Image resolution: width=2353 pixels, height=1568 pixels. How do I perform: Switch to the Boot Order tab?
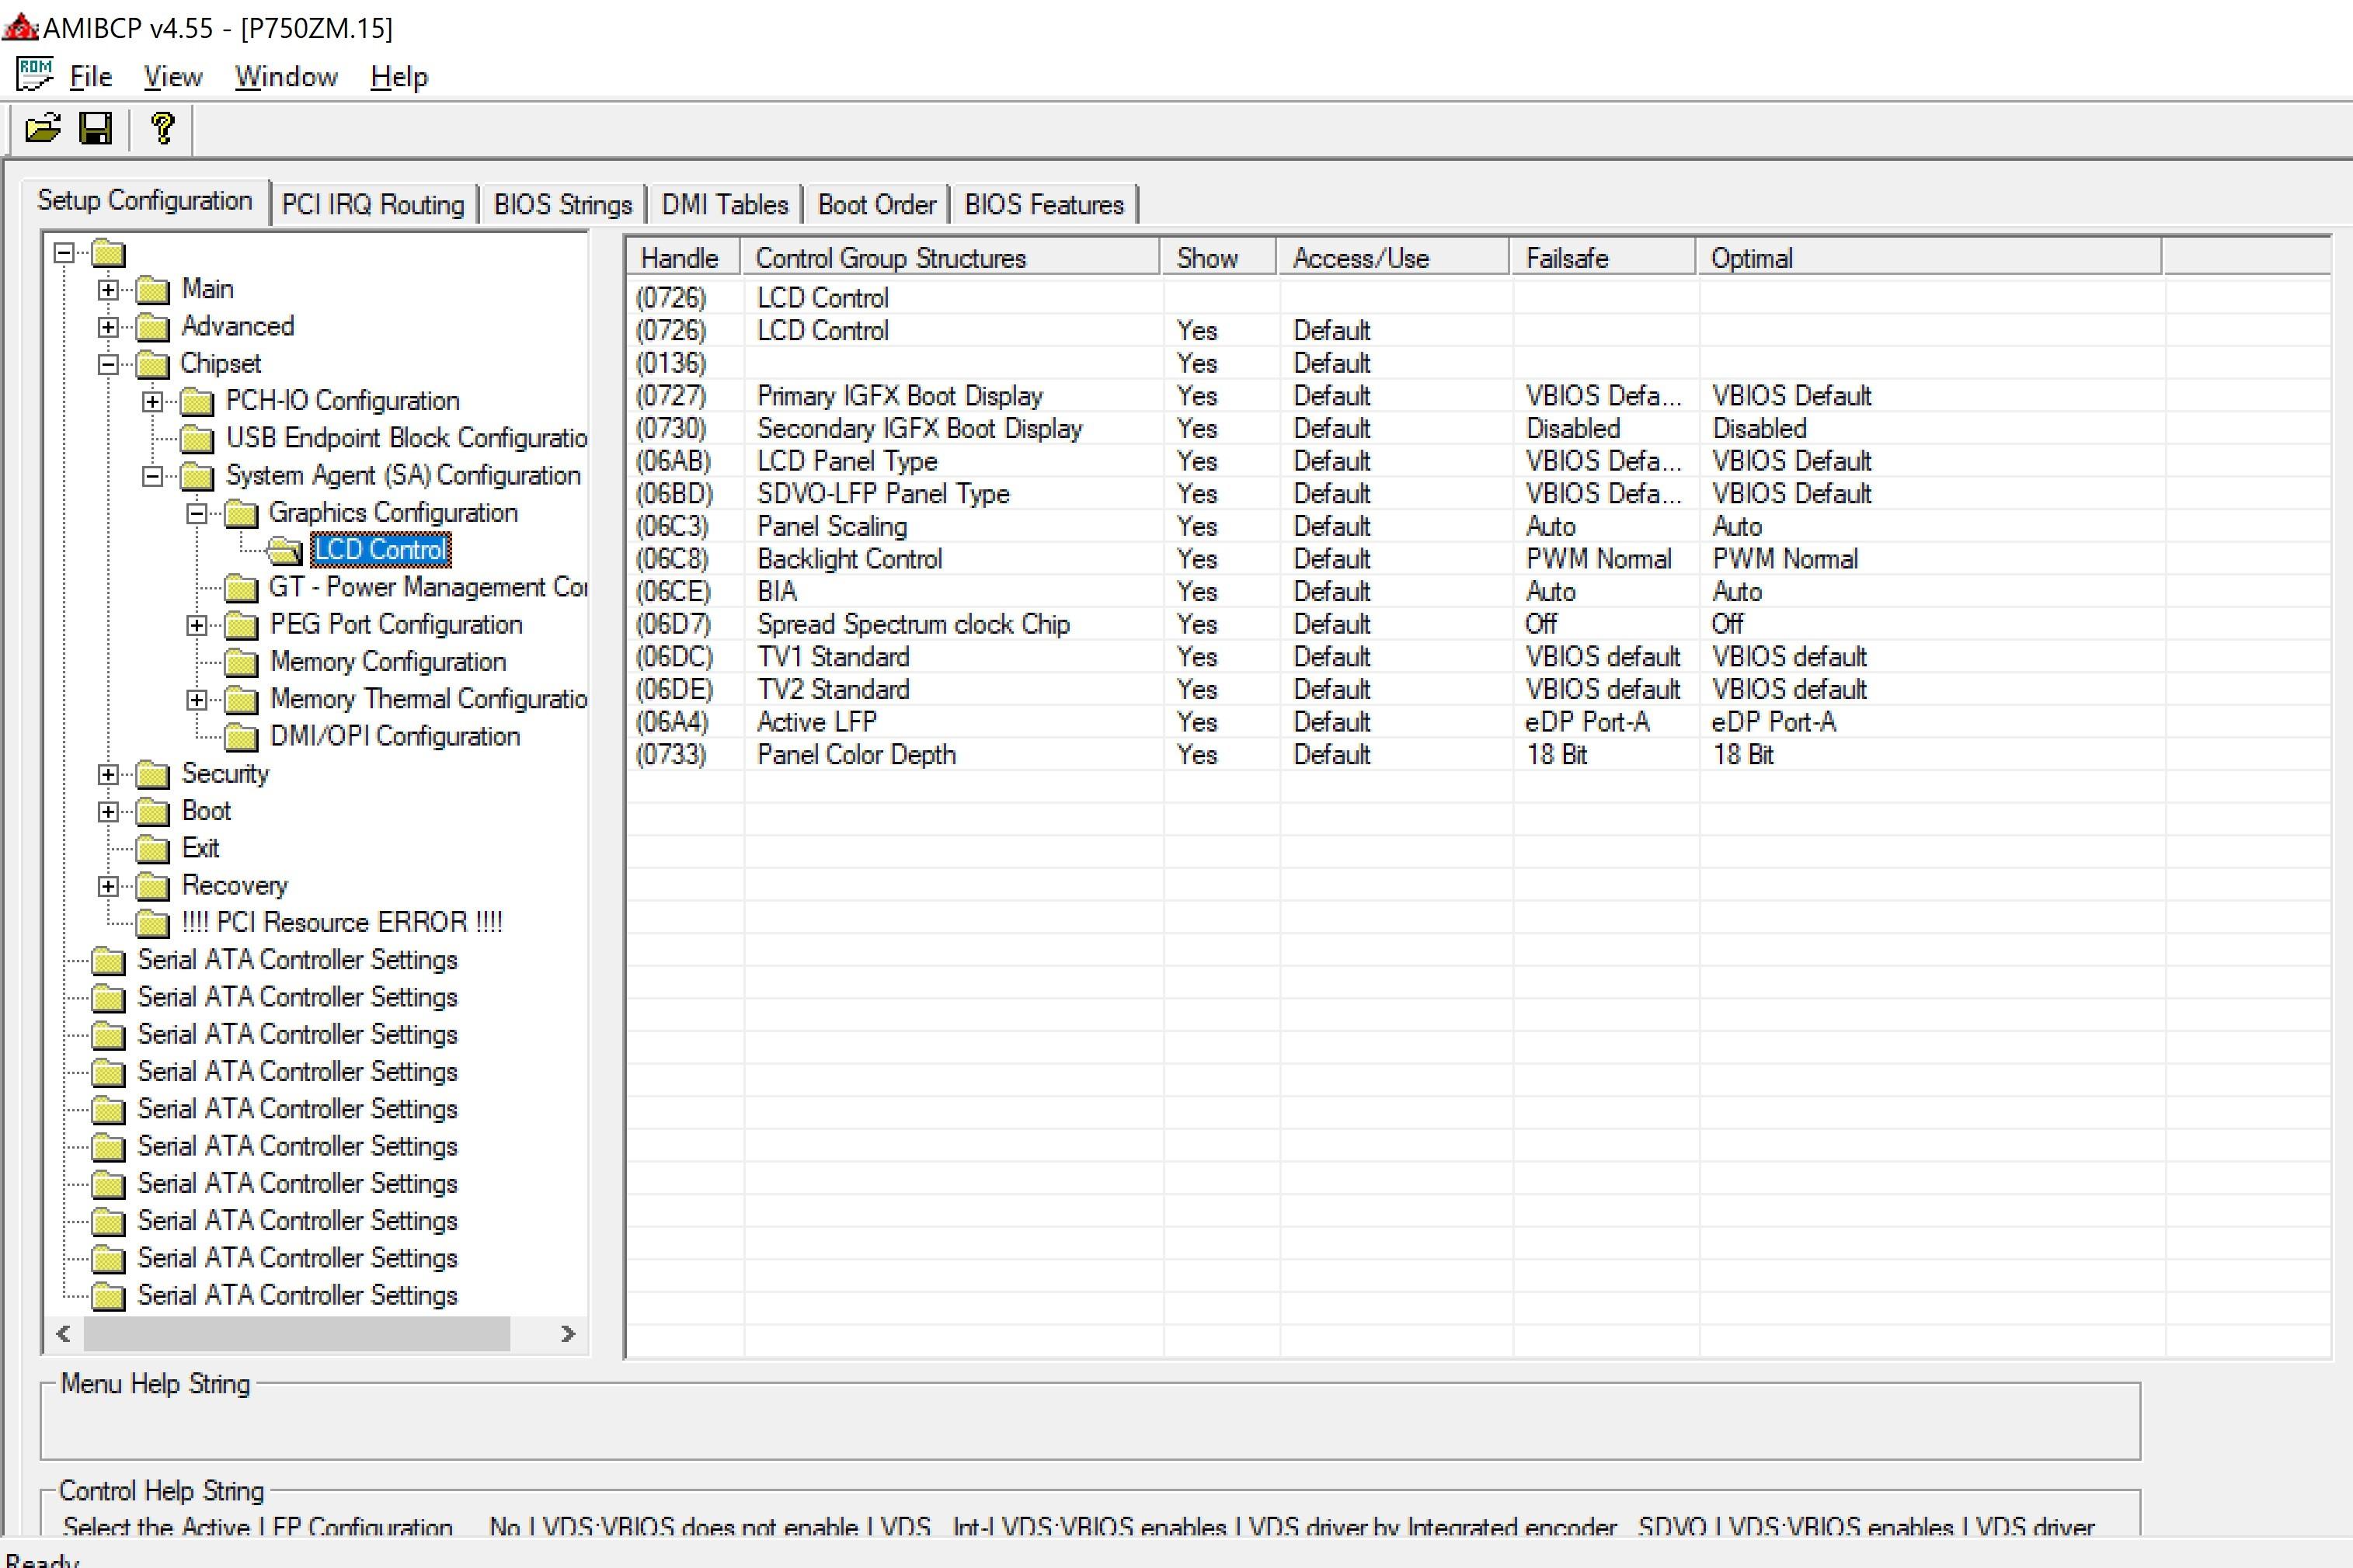coord(877,205)
